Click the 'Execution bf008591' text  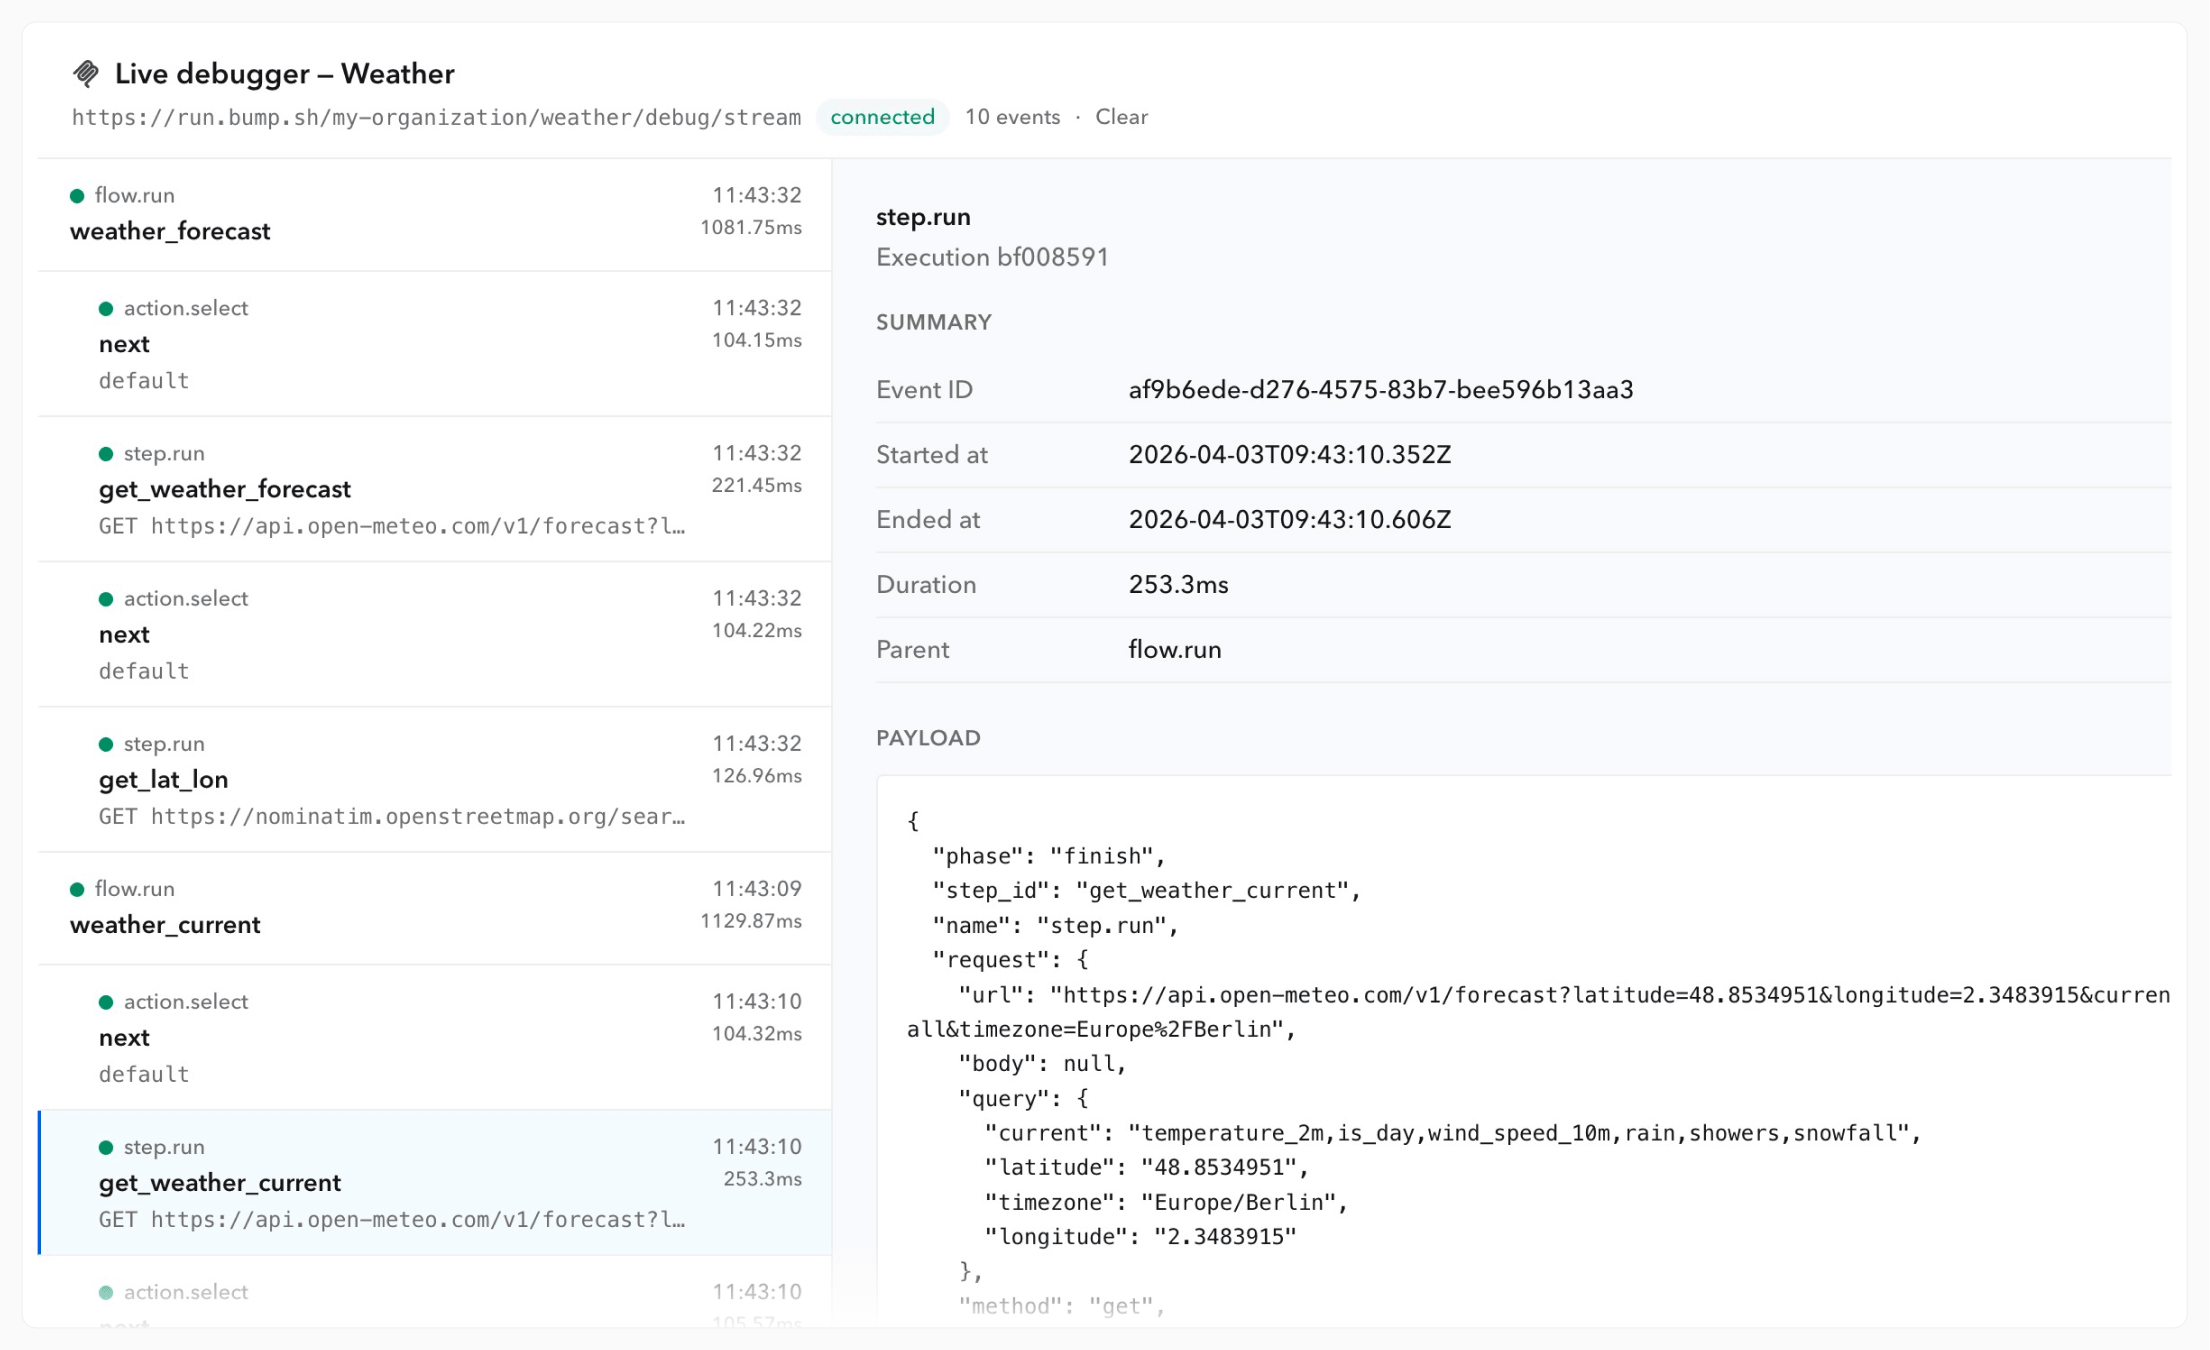coord(992,257)
